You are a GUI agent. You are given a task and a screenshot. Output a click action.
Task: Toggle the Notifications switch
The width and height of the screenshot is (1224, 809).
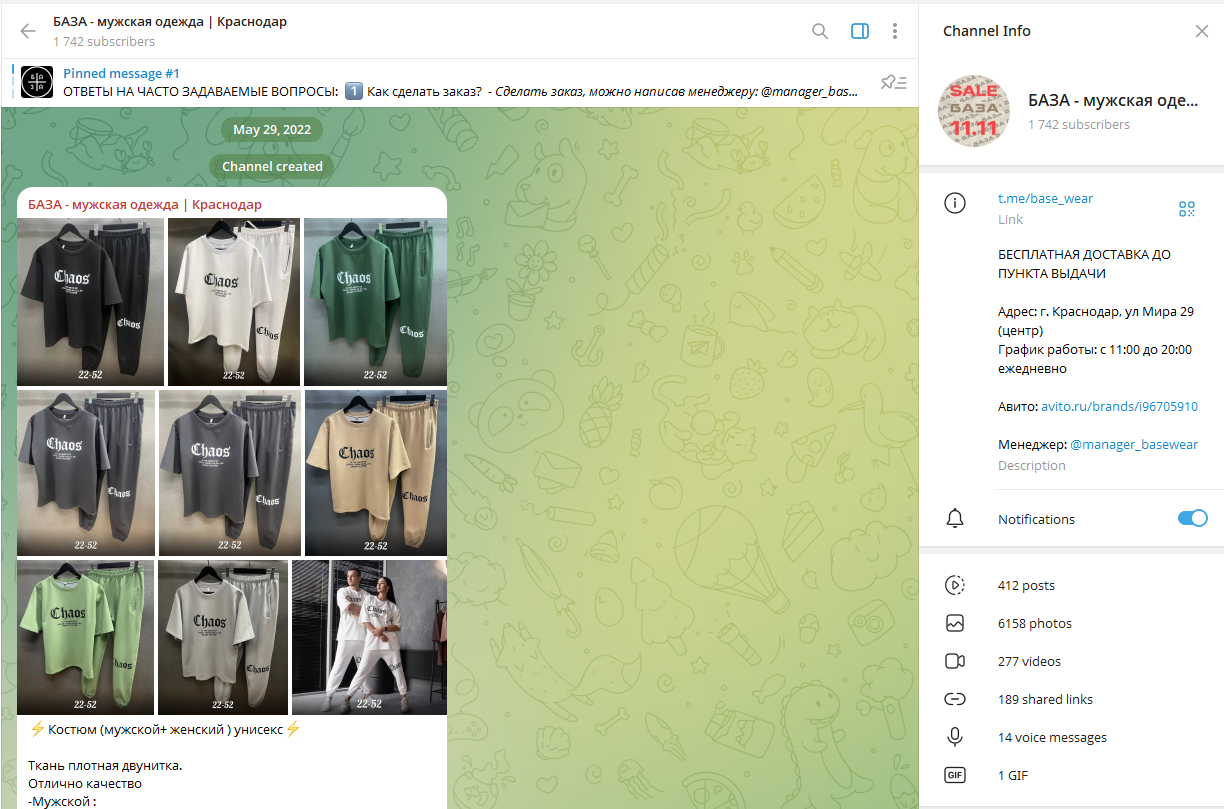1192,518
